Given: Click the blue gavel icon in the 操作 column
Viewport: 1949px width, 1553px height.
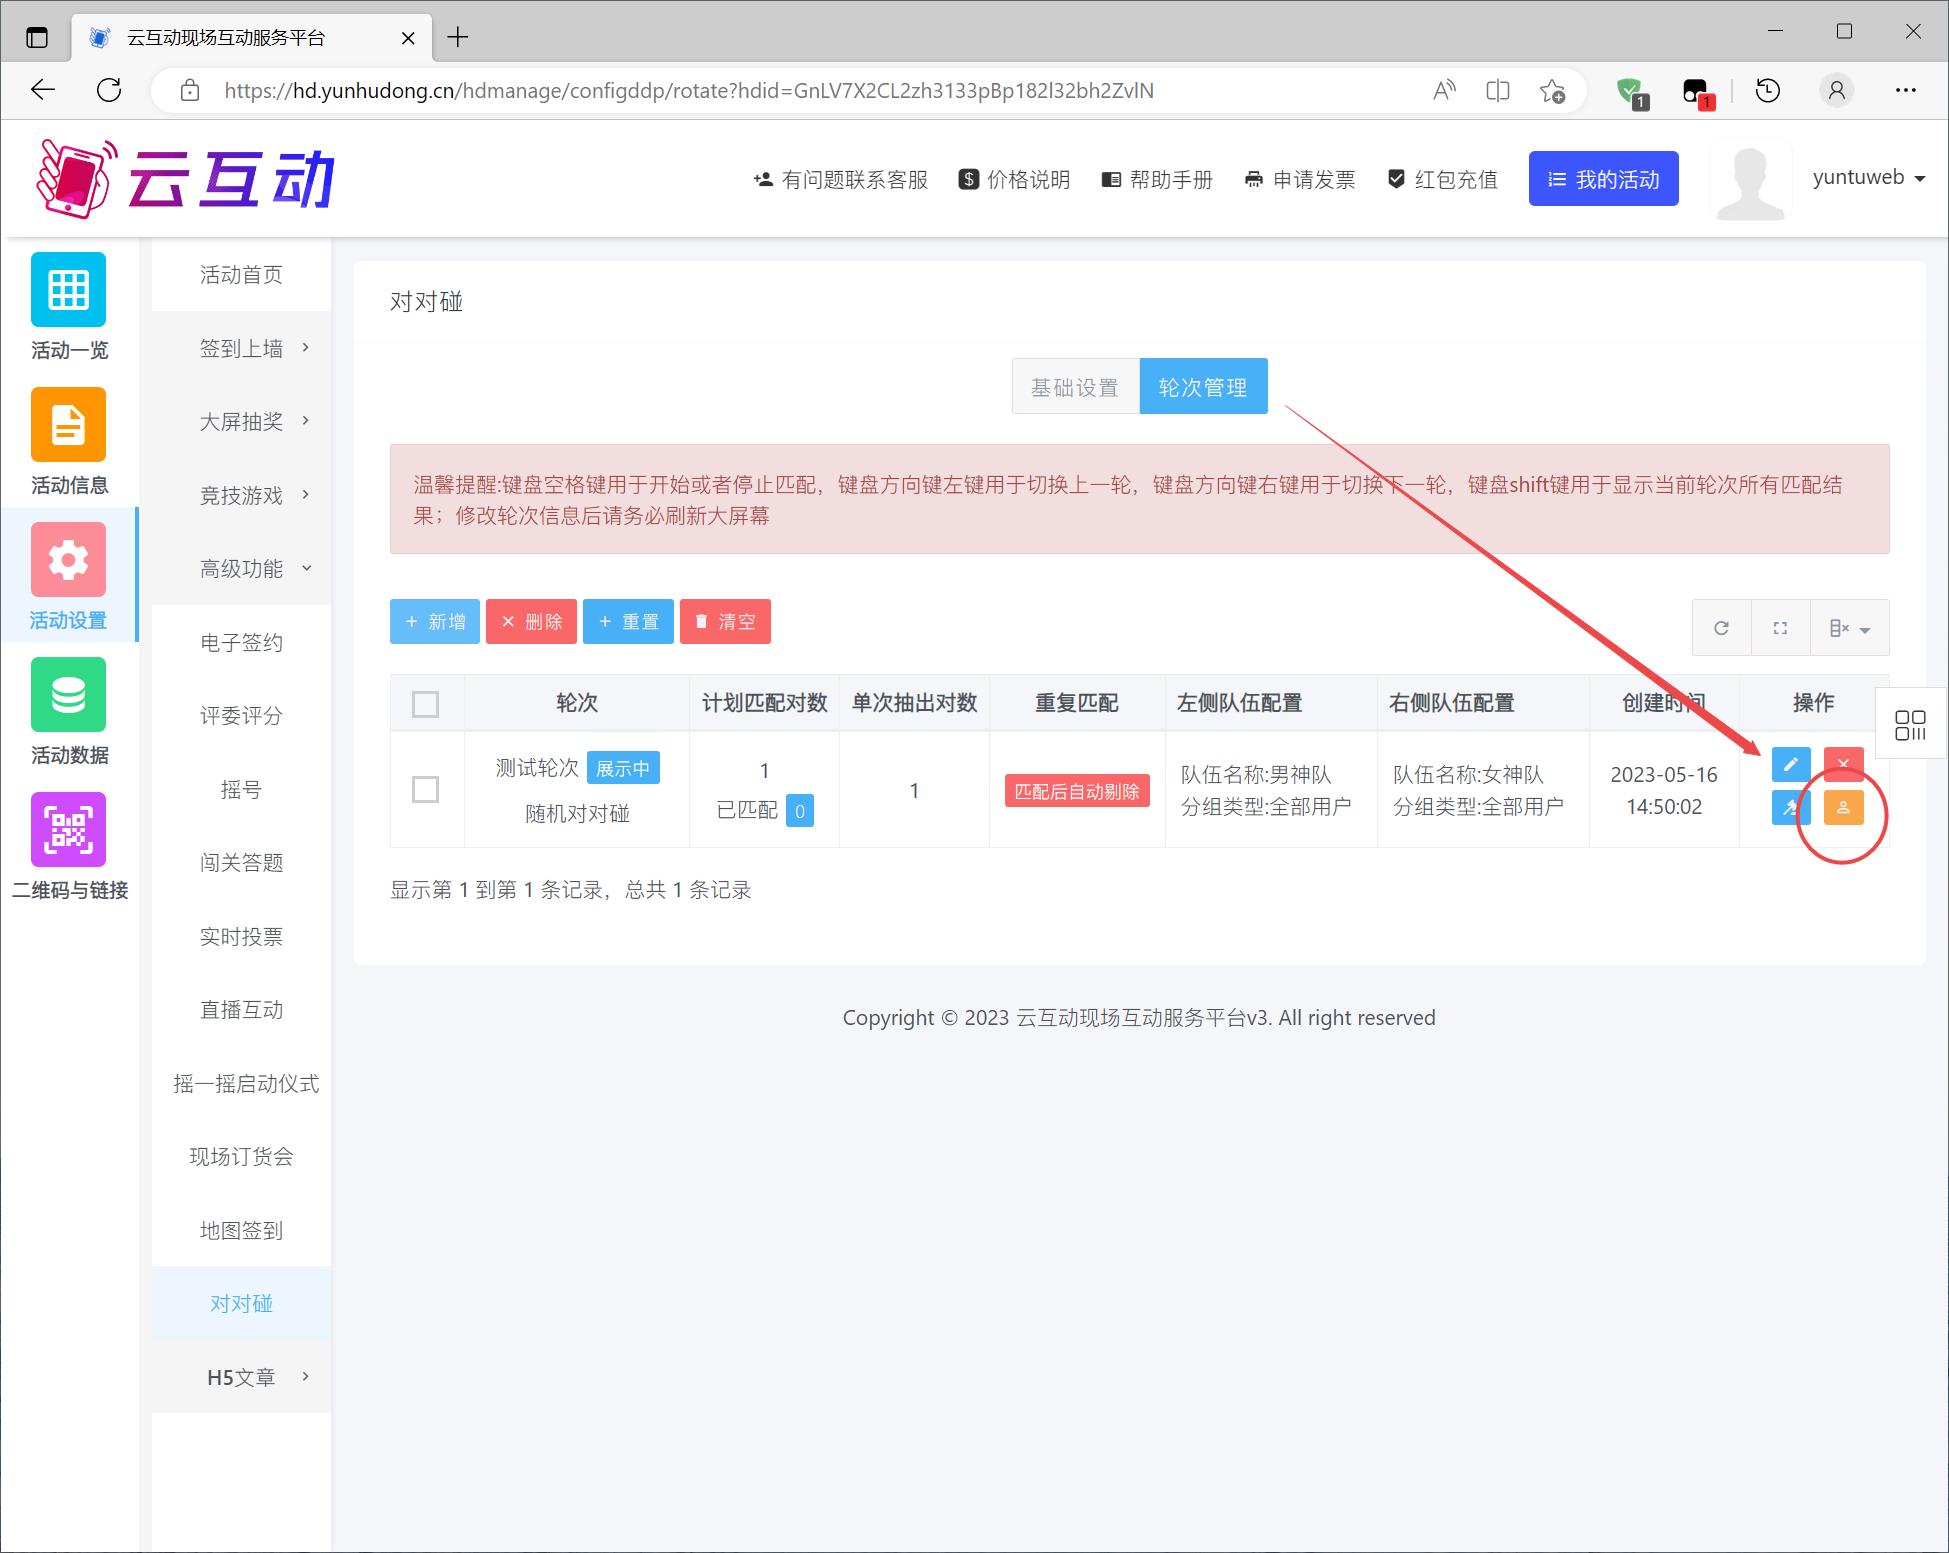Looking at the screenshot, I should (x=1790, y=808).
